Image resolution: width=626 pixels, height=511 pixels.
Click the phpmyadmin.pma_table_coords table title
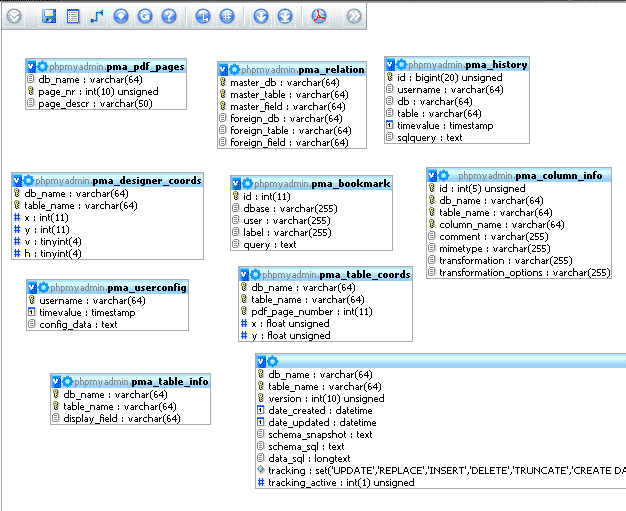pyautogui.click(x=337, y=275)
